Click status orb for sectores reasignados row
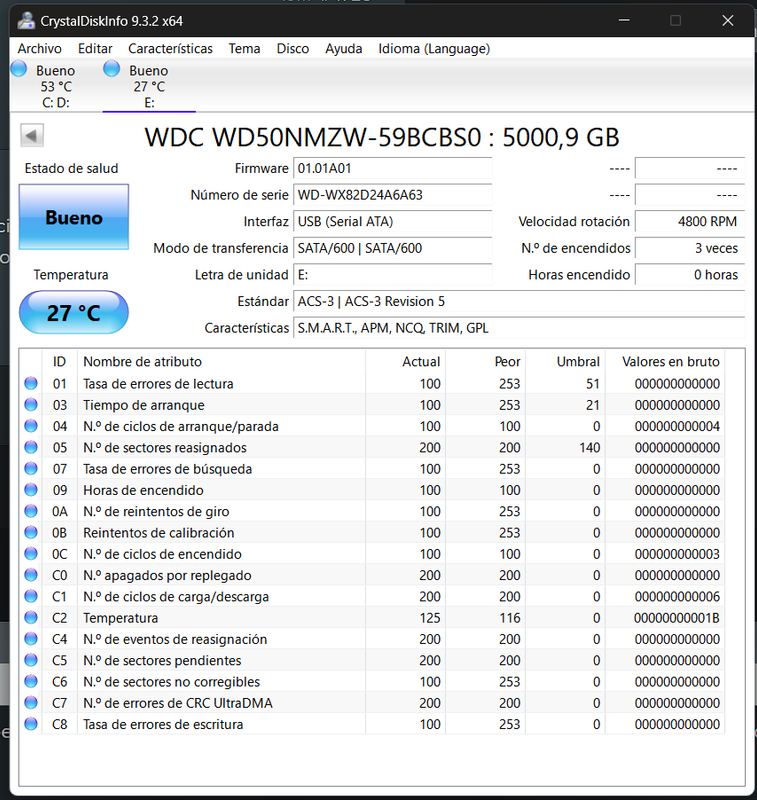The height and width of the screenshot is (800, 757). [31, 447]
